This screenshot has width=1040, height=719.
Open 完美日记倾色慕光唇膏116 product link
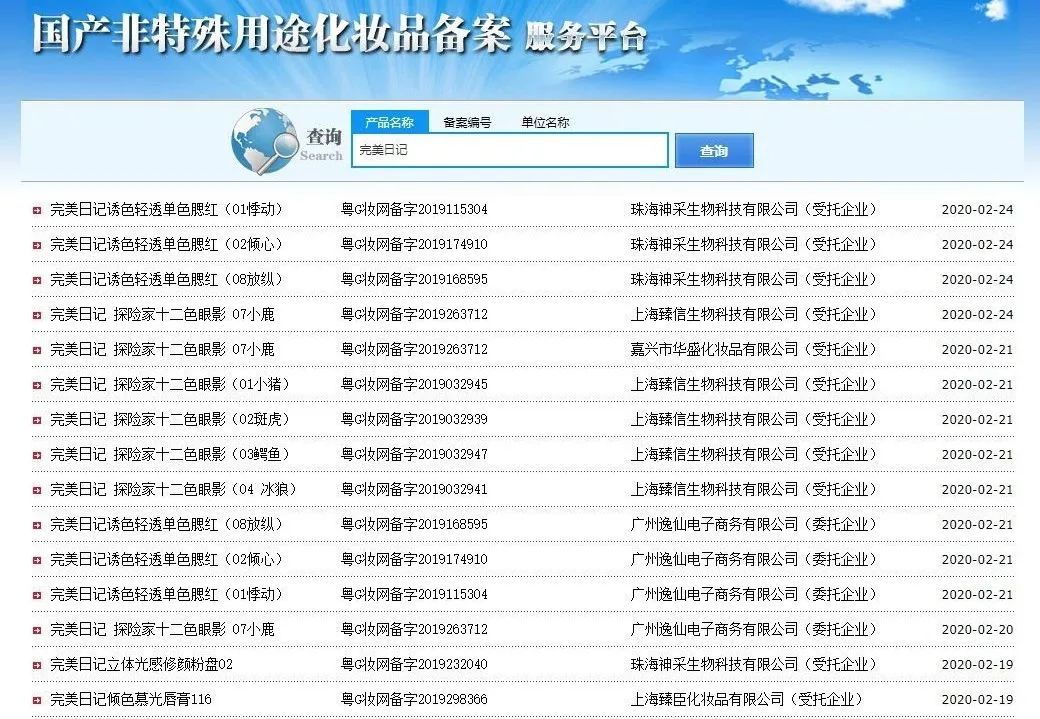pyautogui.click(x=131, y=699)
